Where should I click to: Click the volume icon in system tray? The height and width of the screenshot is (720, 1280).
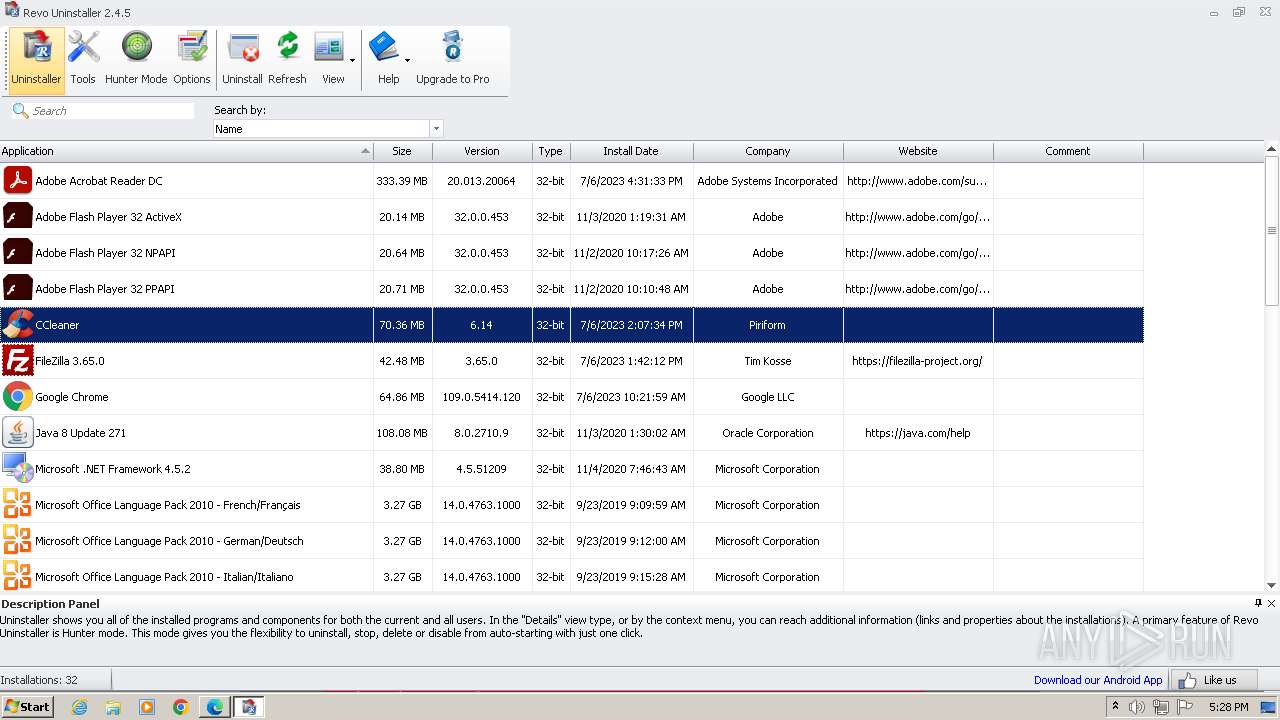click(1137, 707)
